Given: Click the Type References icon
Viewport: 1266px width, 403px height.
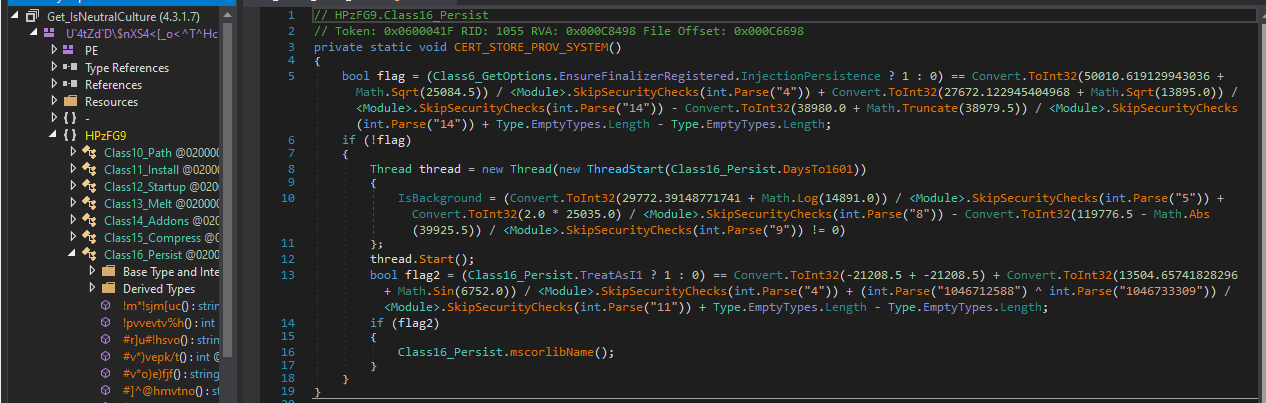Looking at the screenshot, I should pyautogui.click(x=69, y=67).
